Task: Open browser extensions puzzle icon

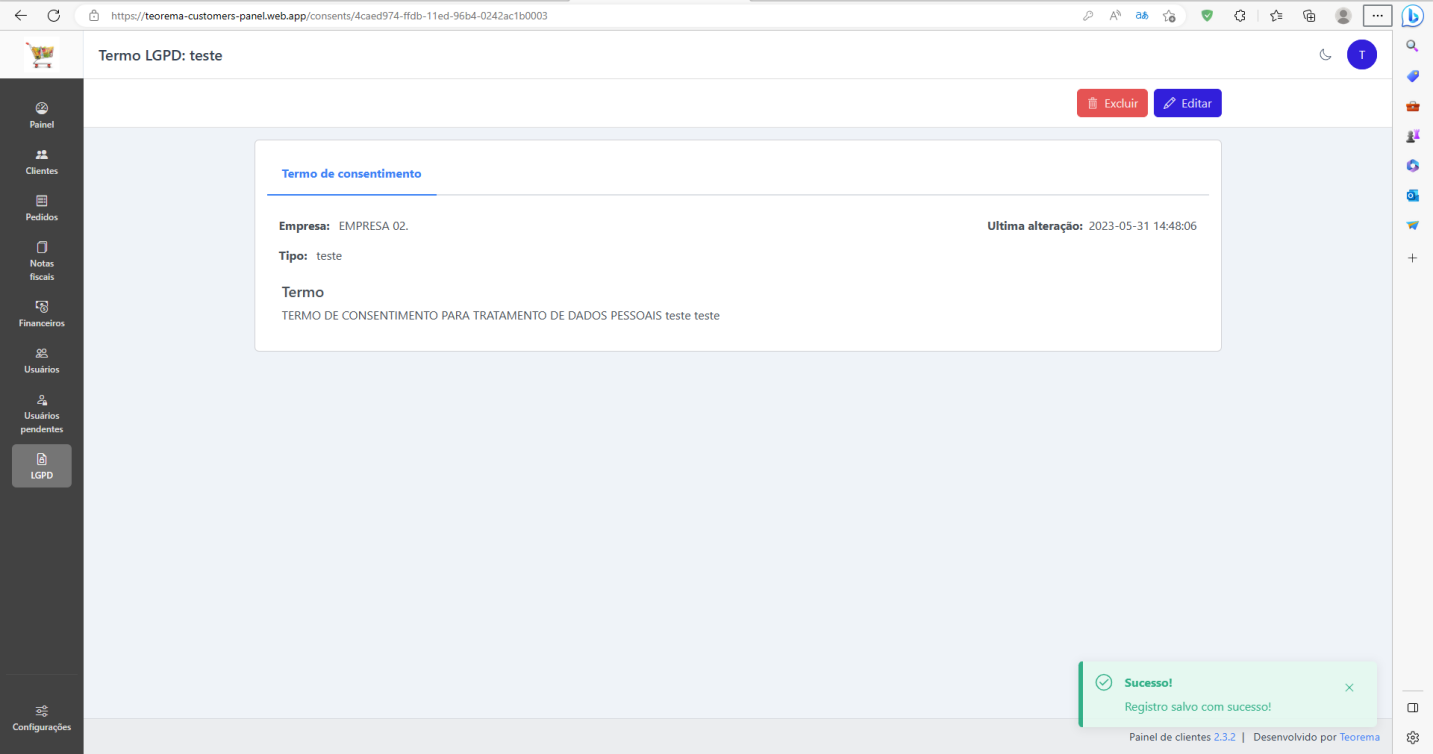Action: point(1240,15)
